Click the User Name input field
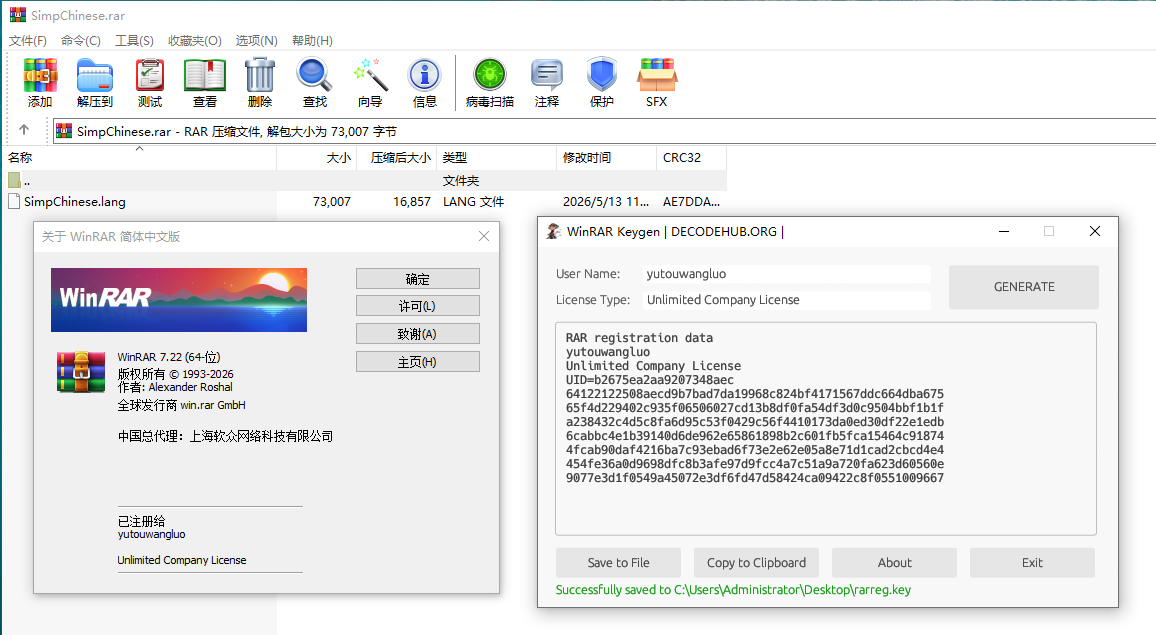 pyautogui.click(x=786, y=274)
